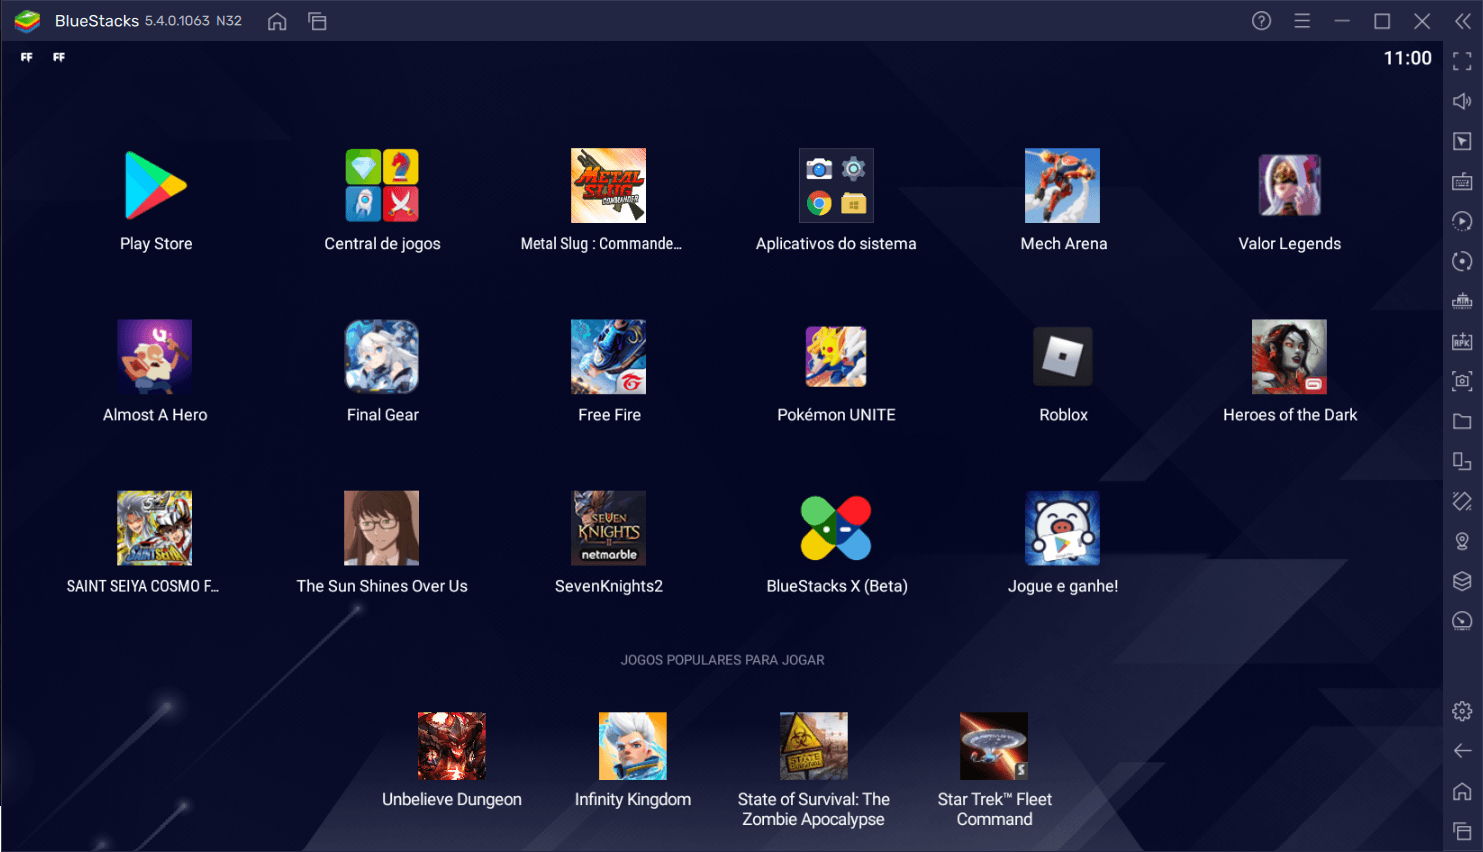
Task: Select Infinity Kingdom popular game
Action: 633,746
